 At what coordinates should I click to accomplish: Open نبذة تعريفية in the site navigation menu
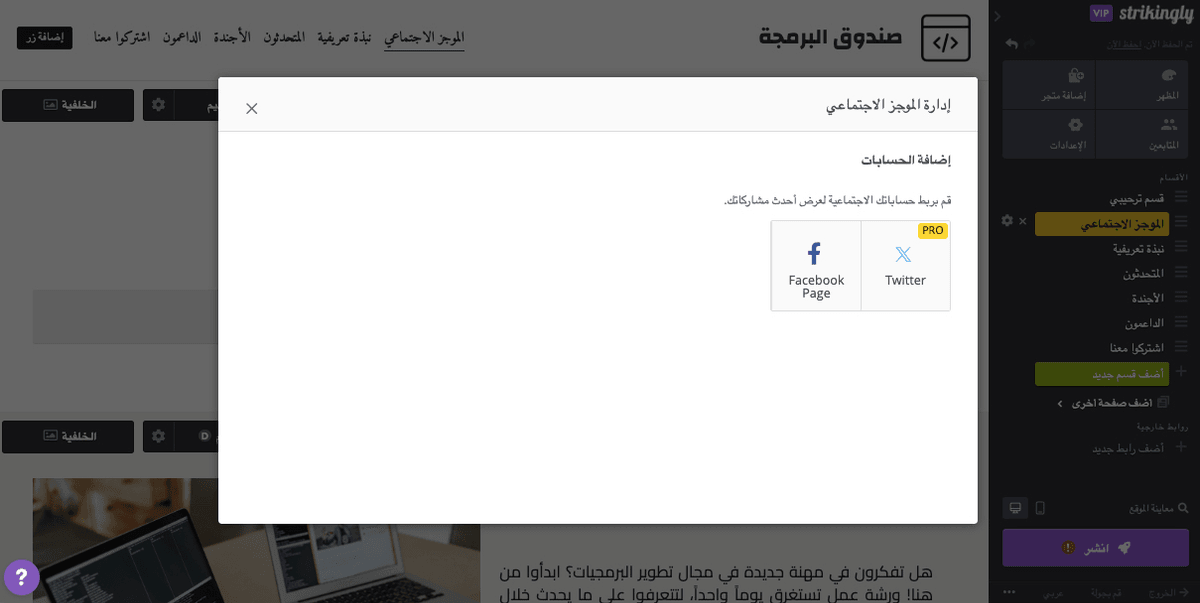[344, 37]
